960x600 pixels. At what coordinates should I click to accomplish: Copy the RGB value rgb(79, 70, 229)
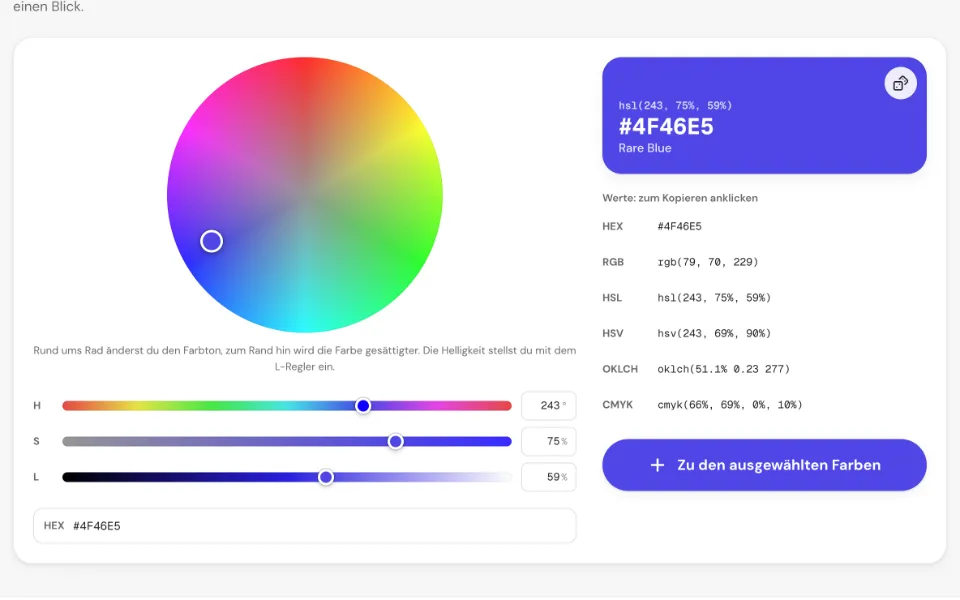click(708, 262)
